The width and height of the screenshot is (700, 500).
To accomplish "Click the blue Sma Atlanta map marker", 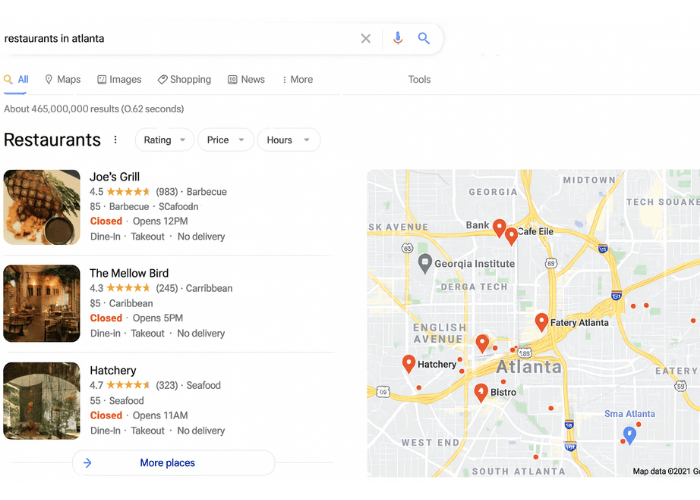I will point(629,435).
